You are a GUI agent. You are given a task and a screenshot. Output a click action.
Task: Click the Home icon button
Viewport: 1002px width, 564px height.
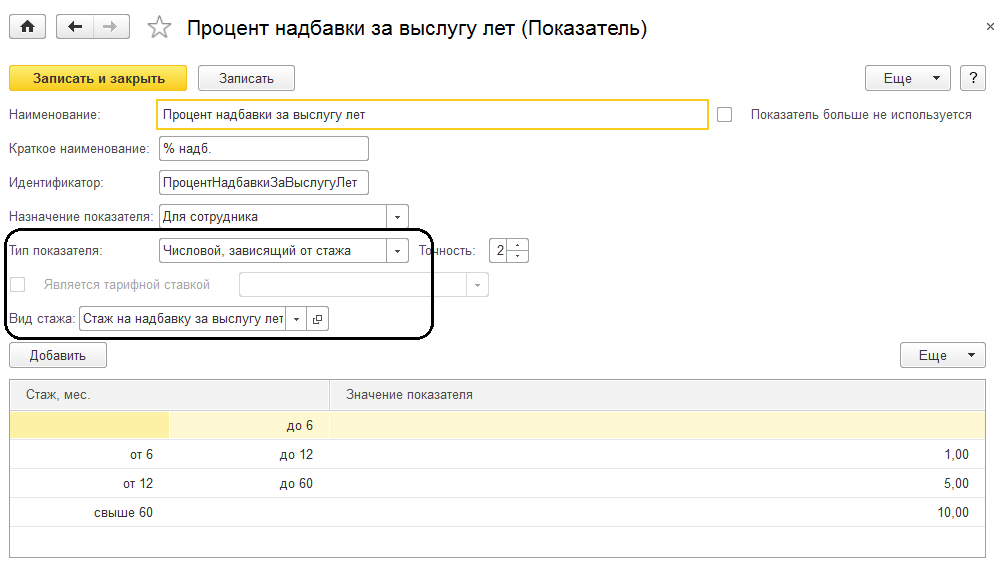pyautogui.click(x=27, y=27)
